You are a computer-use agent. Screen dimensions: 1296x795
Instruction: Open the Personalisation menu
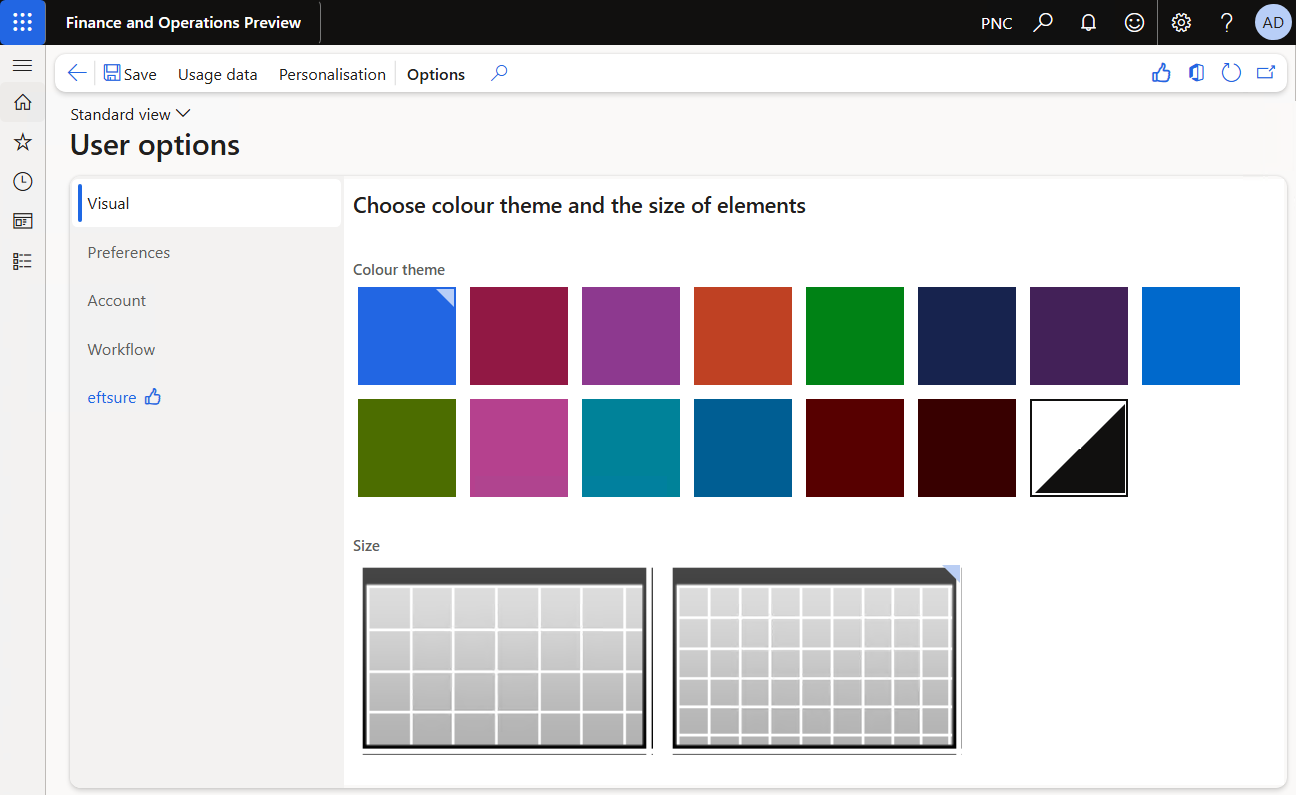tap(332, 74)
